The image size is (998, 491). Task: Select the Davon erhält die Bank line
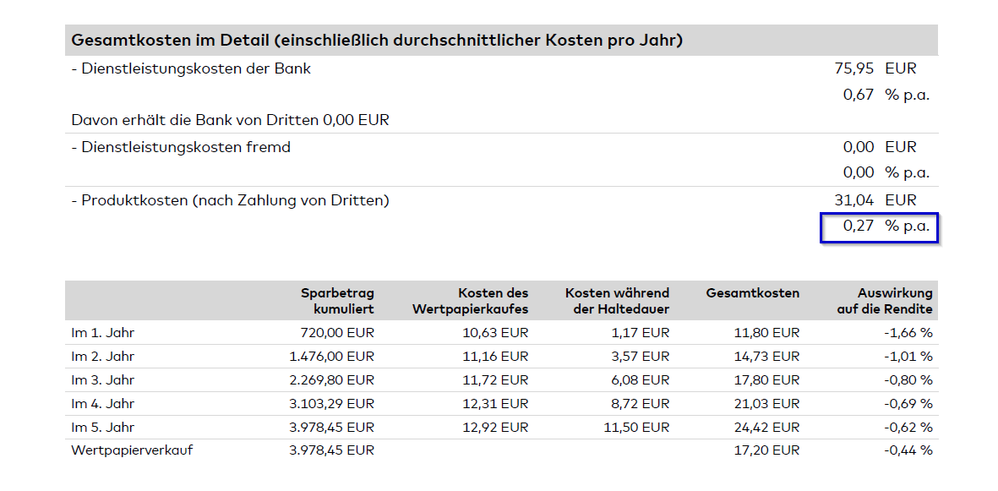(x=230, y=120)
